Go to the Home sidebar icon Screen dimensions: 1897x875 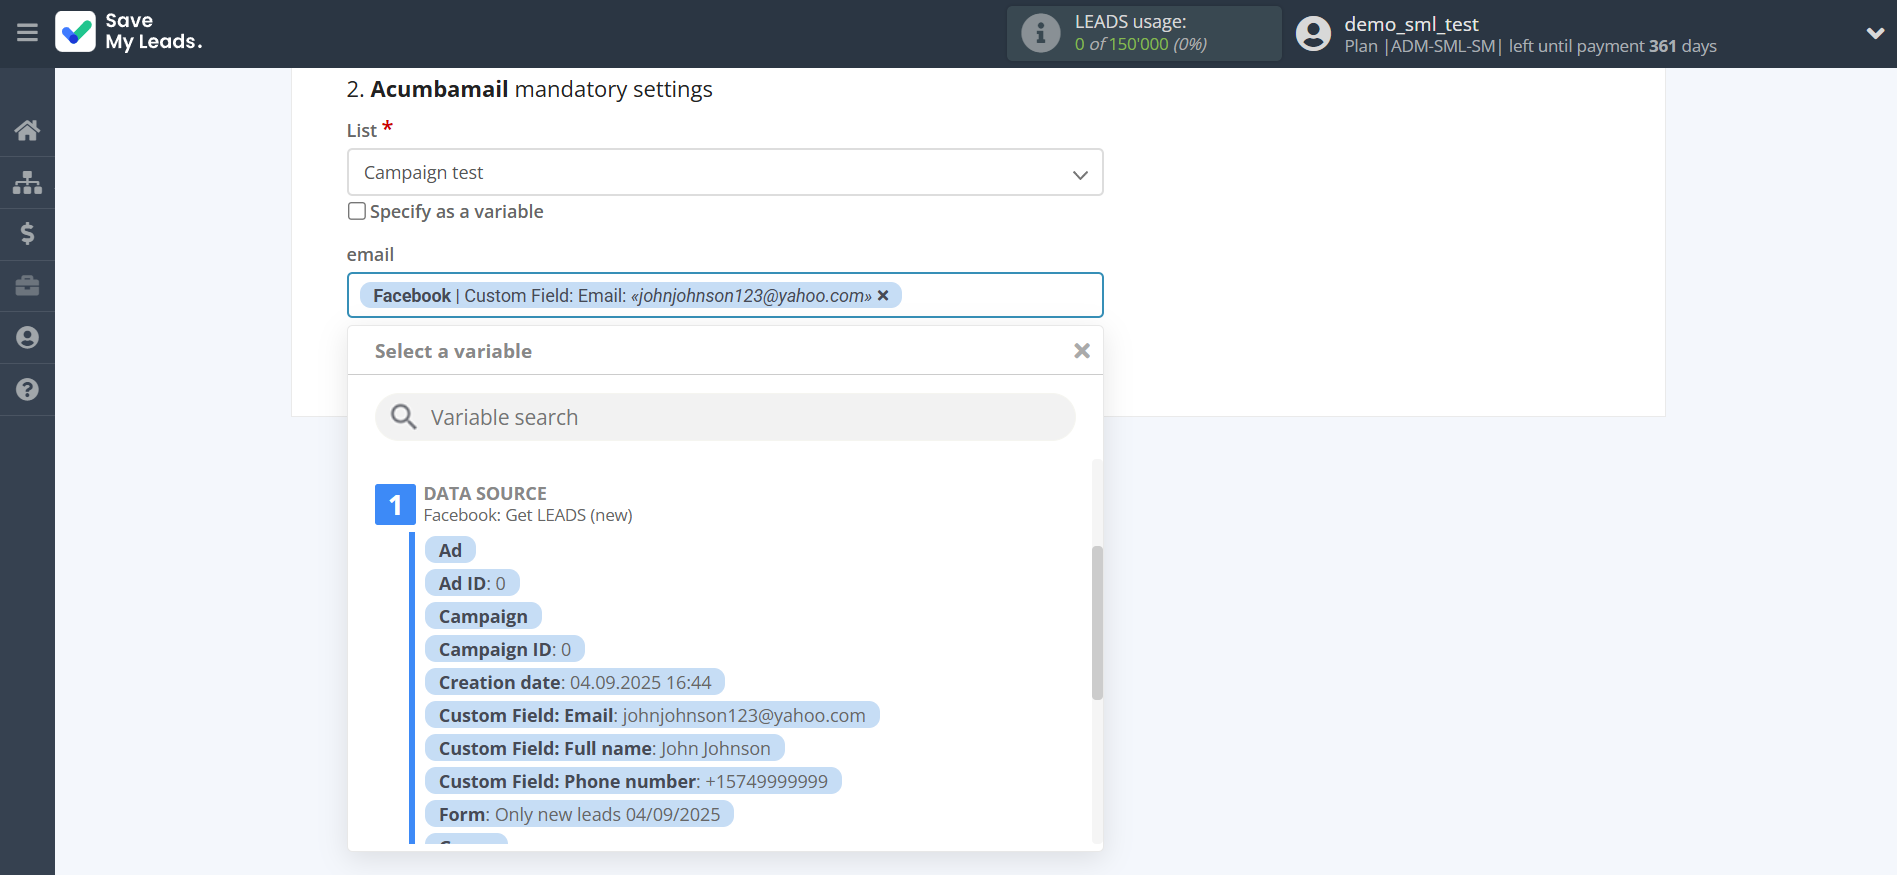(27, 130)
